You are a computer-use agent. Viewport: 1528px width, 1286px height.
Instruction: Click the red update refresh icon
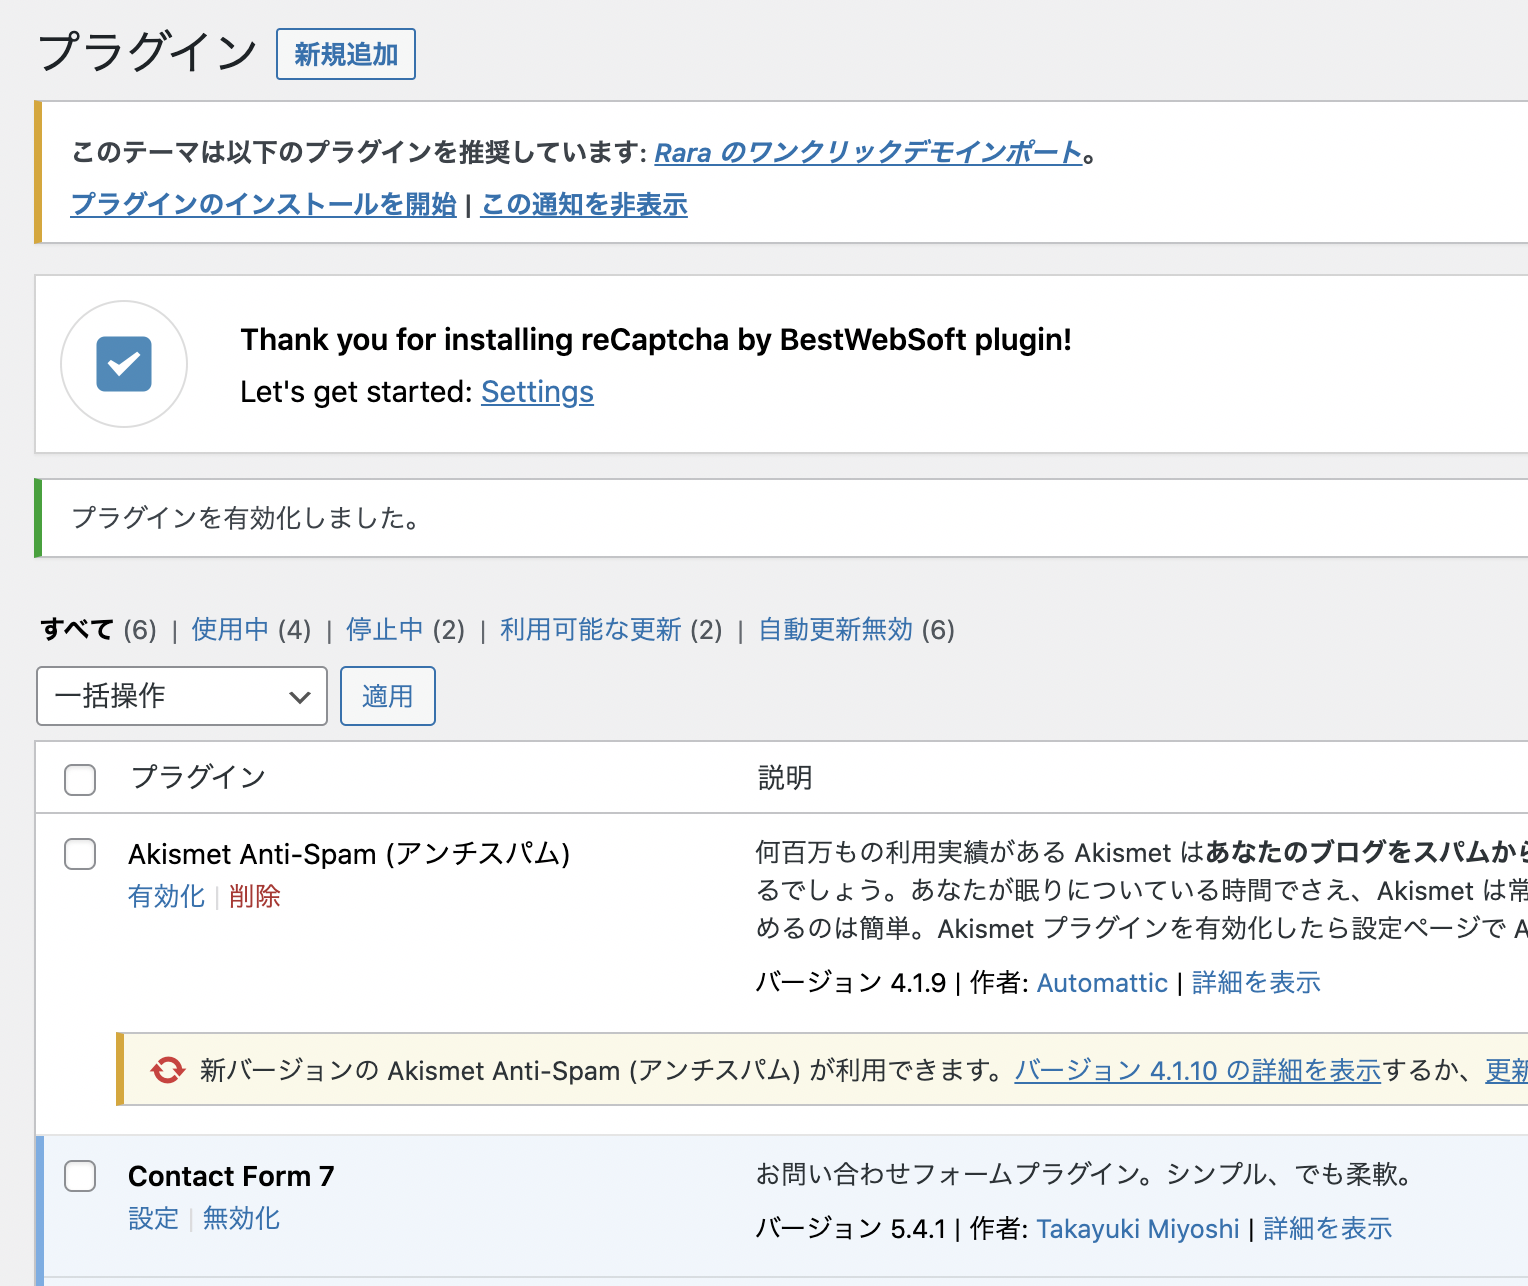pos(167,1070)
